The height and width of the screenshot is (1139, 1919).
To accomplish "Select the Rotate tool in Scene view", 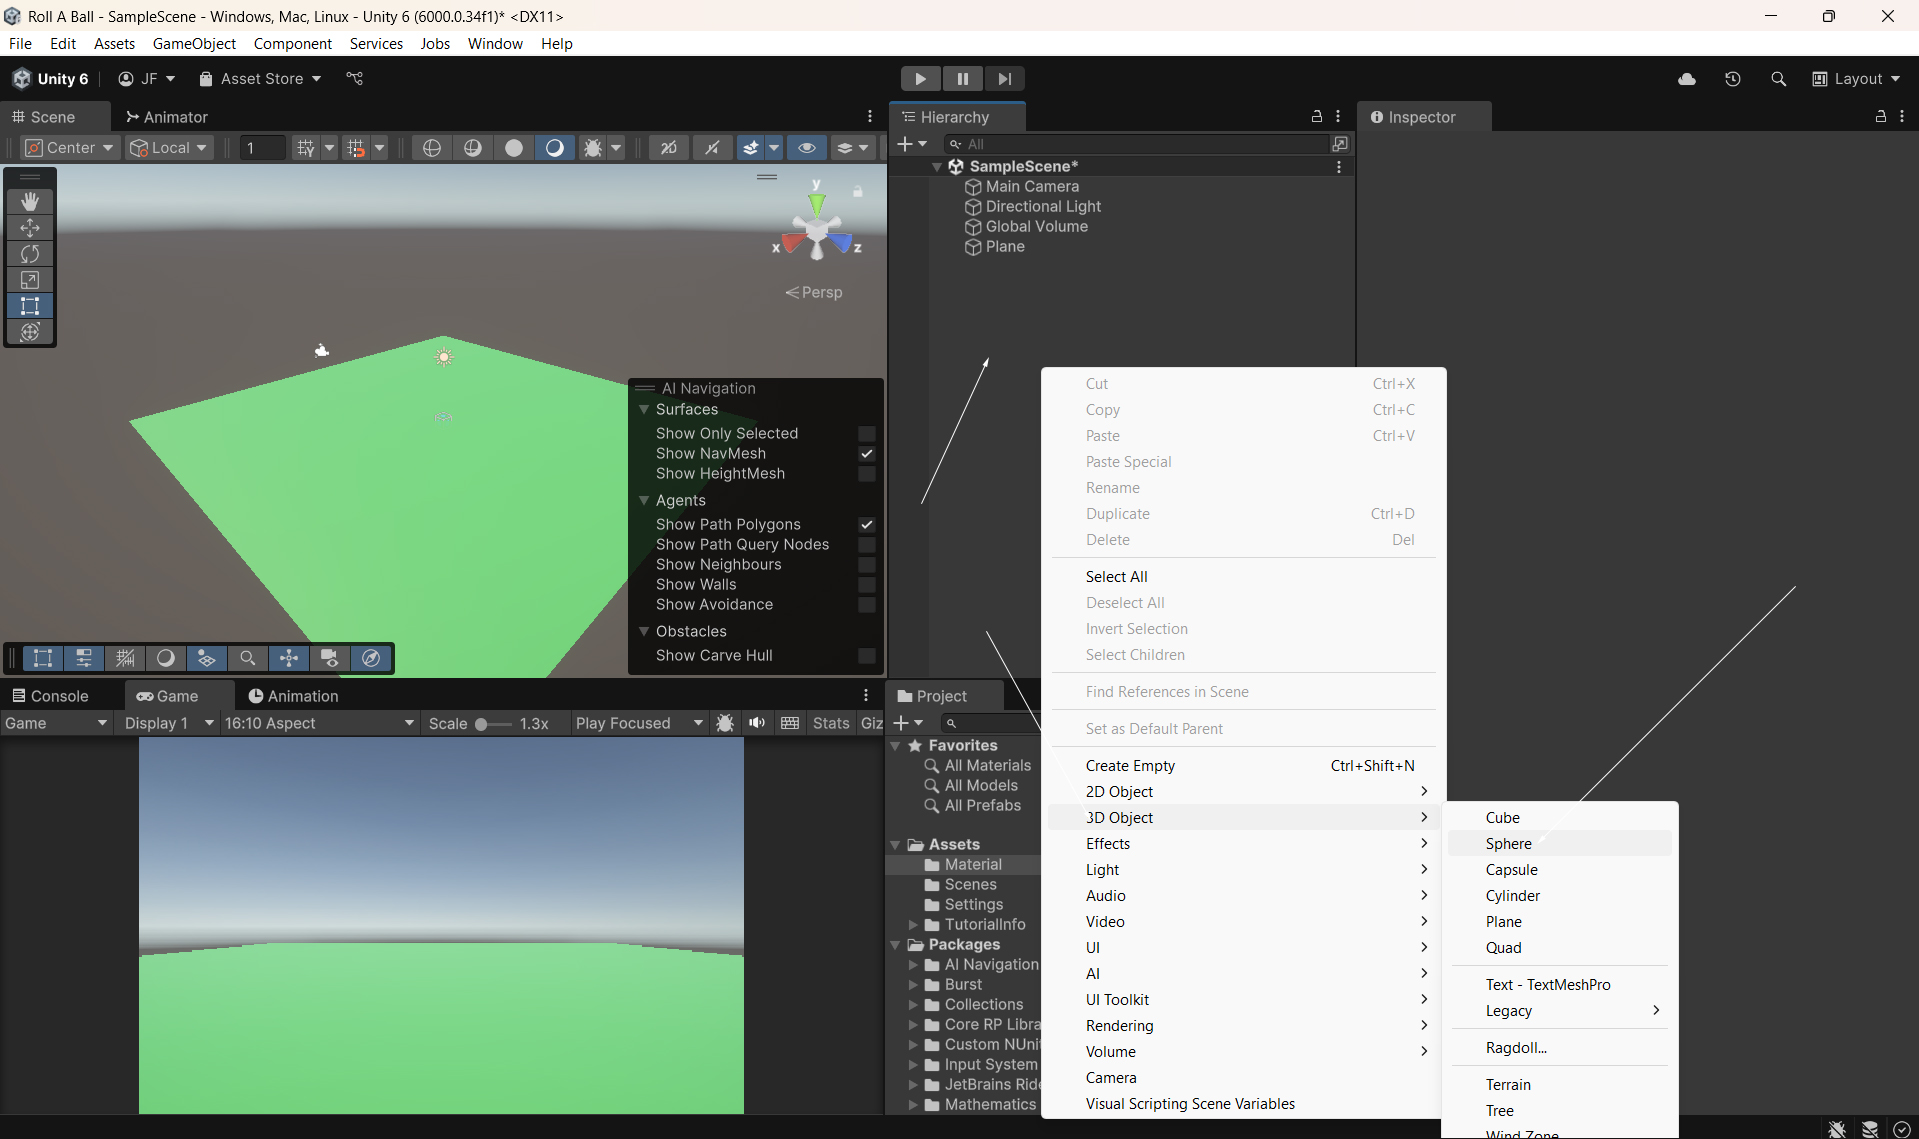I will (x=30, y=254).
